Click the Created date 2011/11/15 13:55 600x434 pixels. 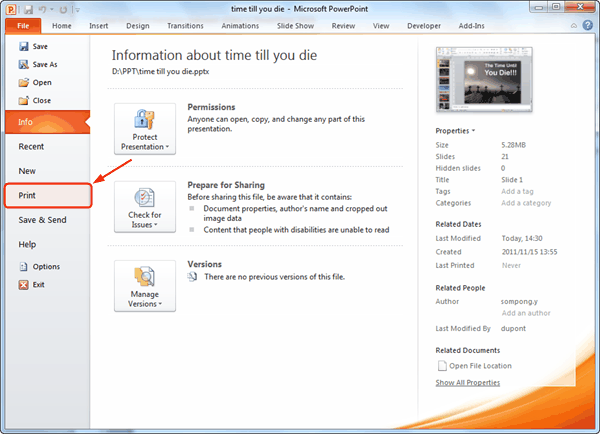pos(530,252)
